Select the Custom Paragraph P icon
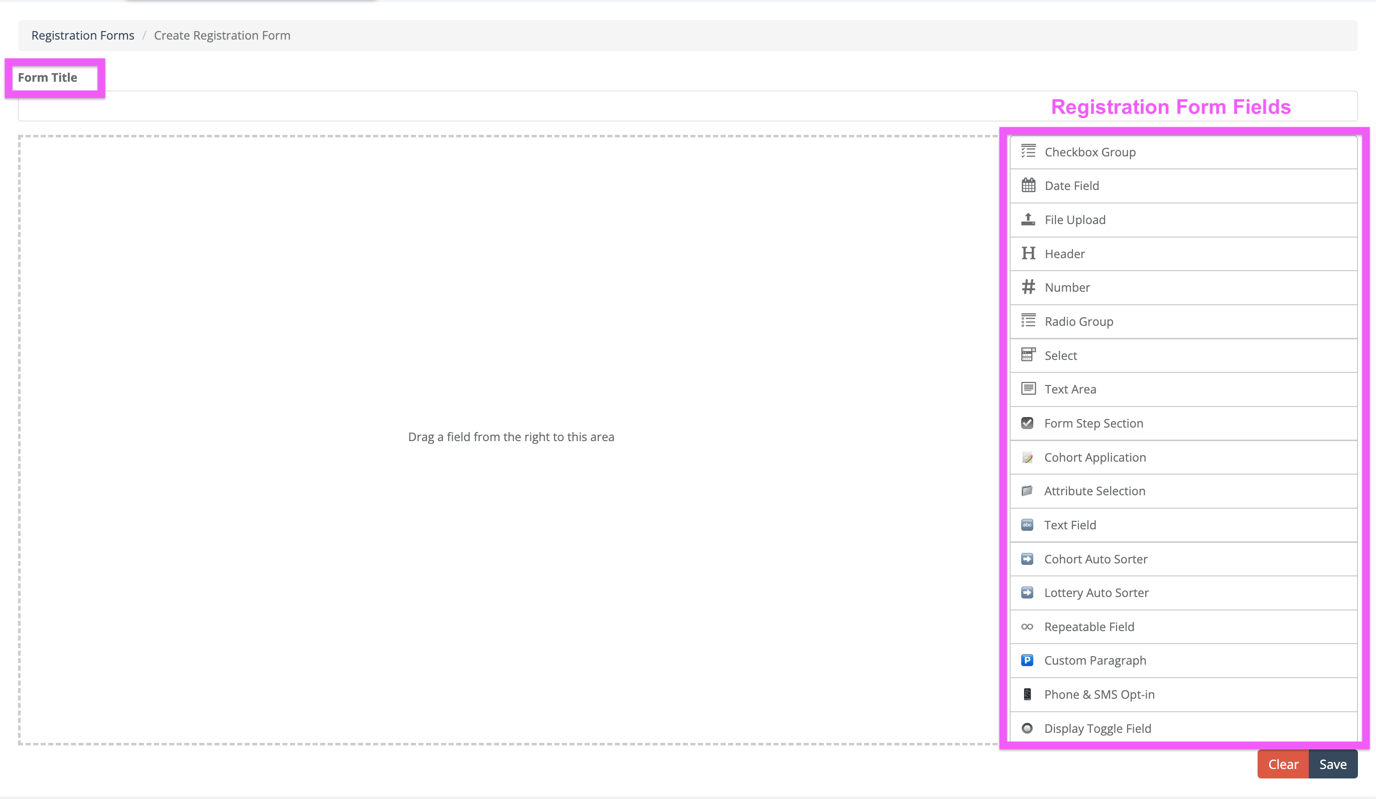 click(1026, 660)
